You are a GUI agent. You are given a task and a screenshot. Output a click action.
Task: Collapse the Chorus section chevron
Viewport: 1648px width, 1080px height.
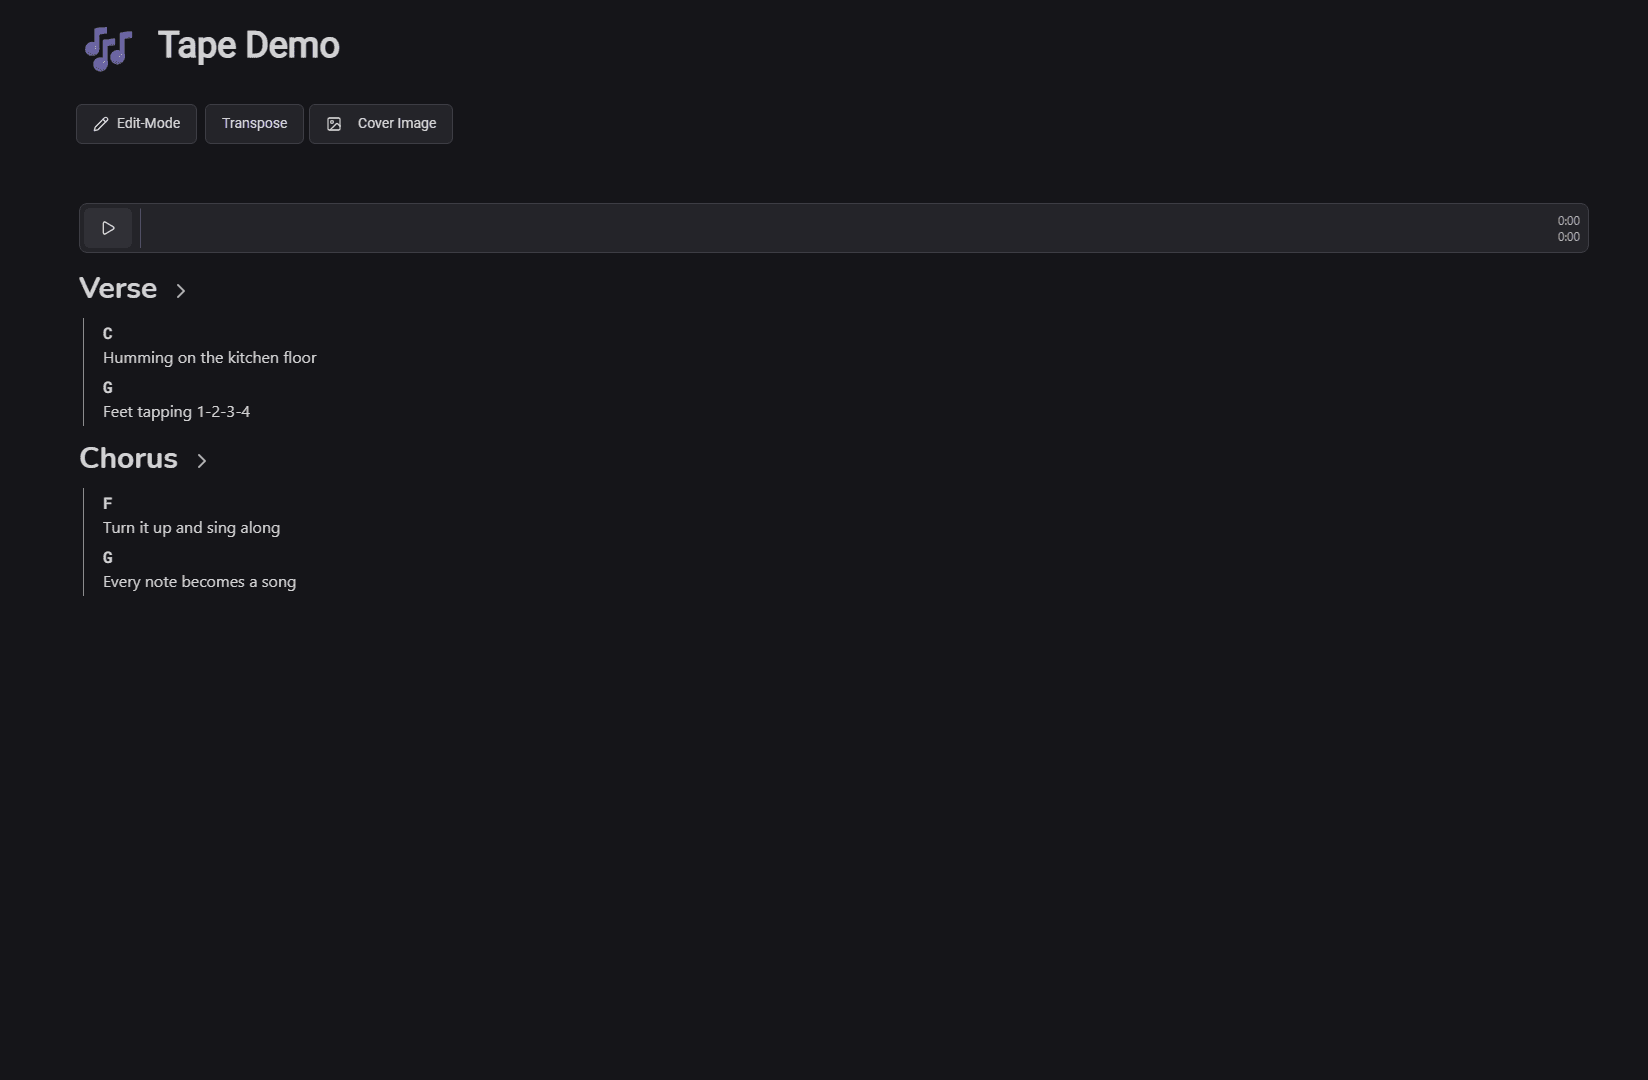tap(201, 461)
